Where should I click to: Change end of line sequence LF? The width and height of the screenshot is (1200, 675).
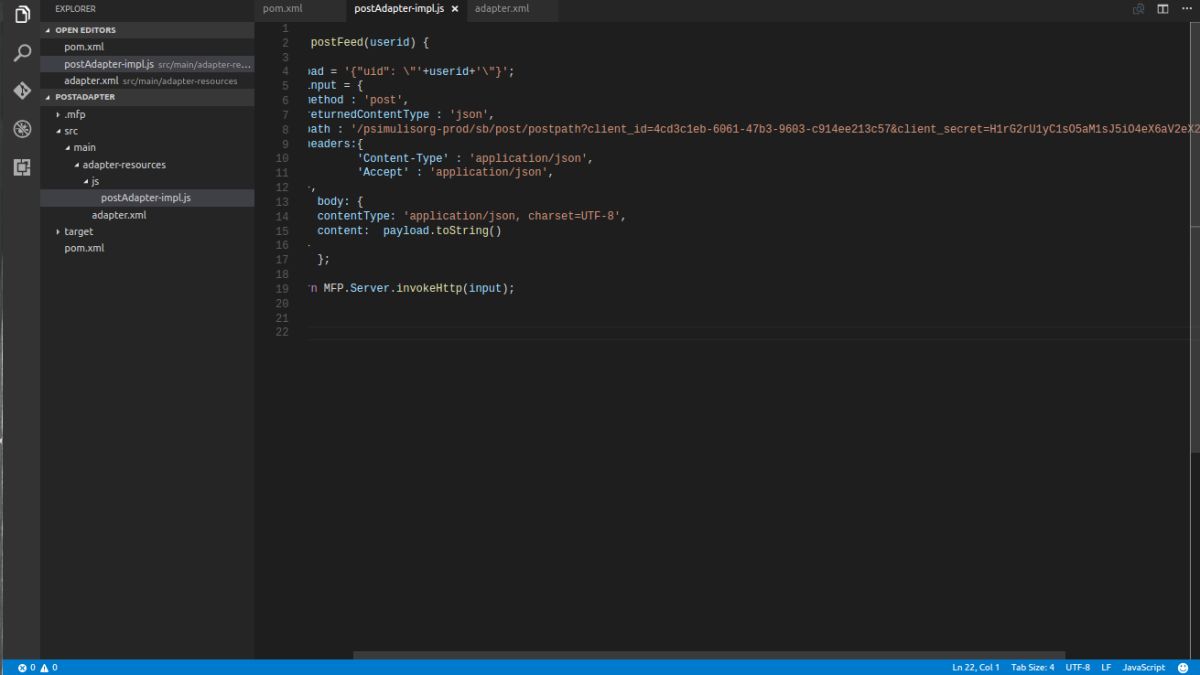[x=1106, y=667]
